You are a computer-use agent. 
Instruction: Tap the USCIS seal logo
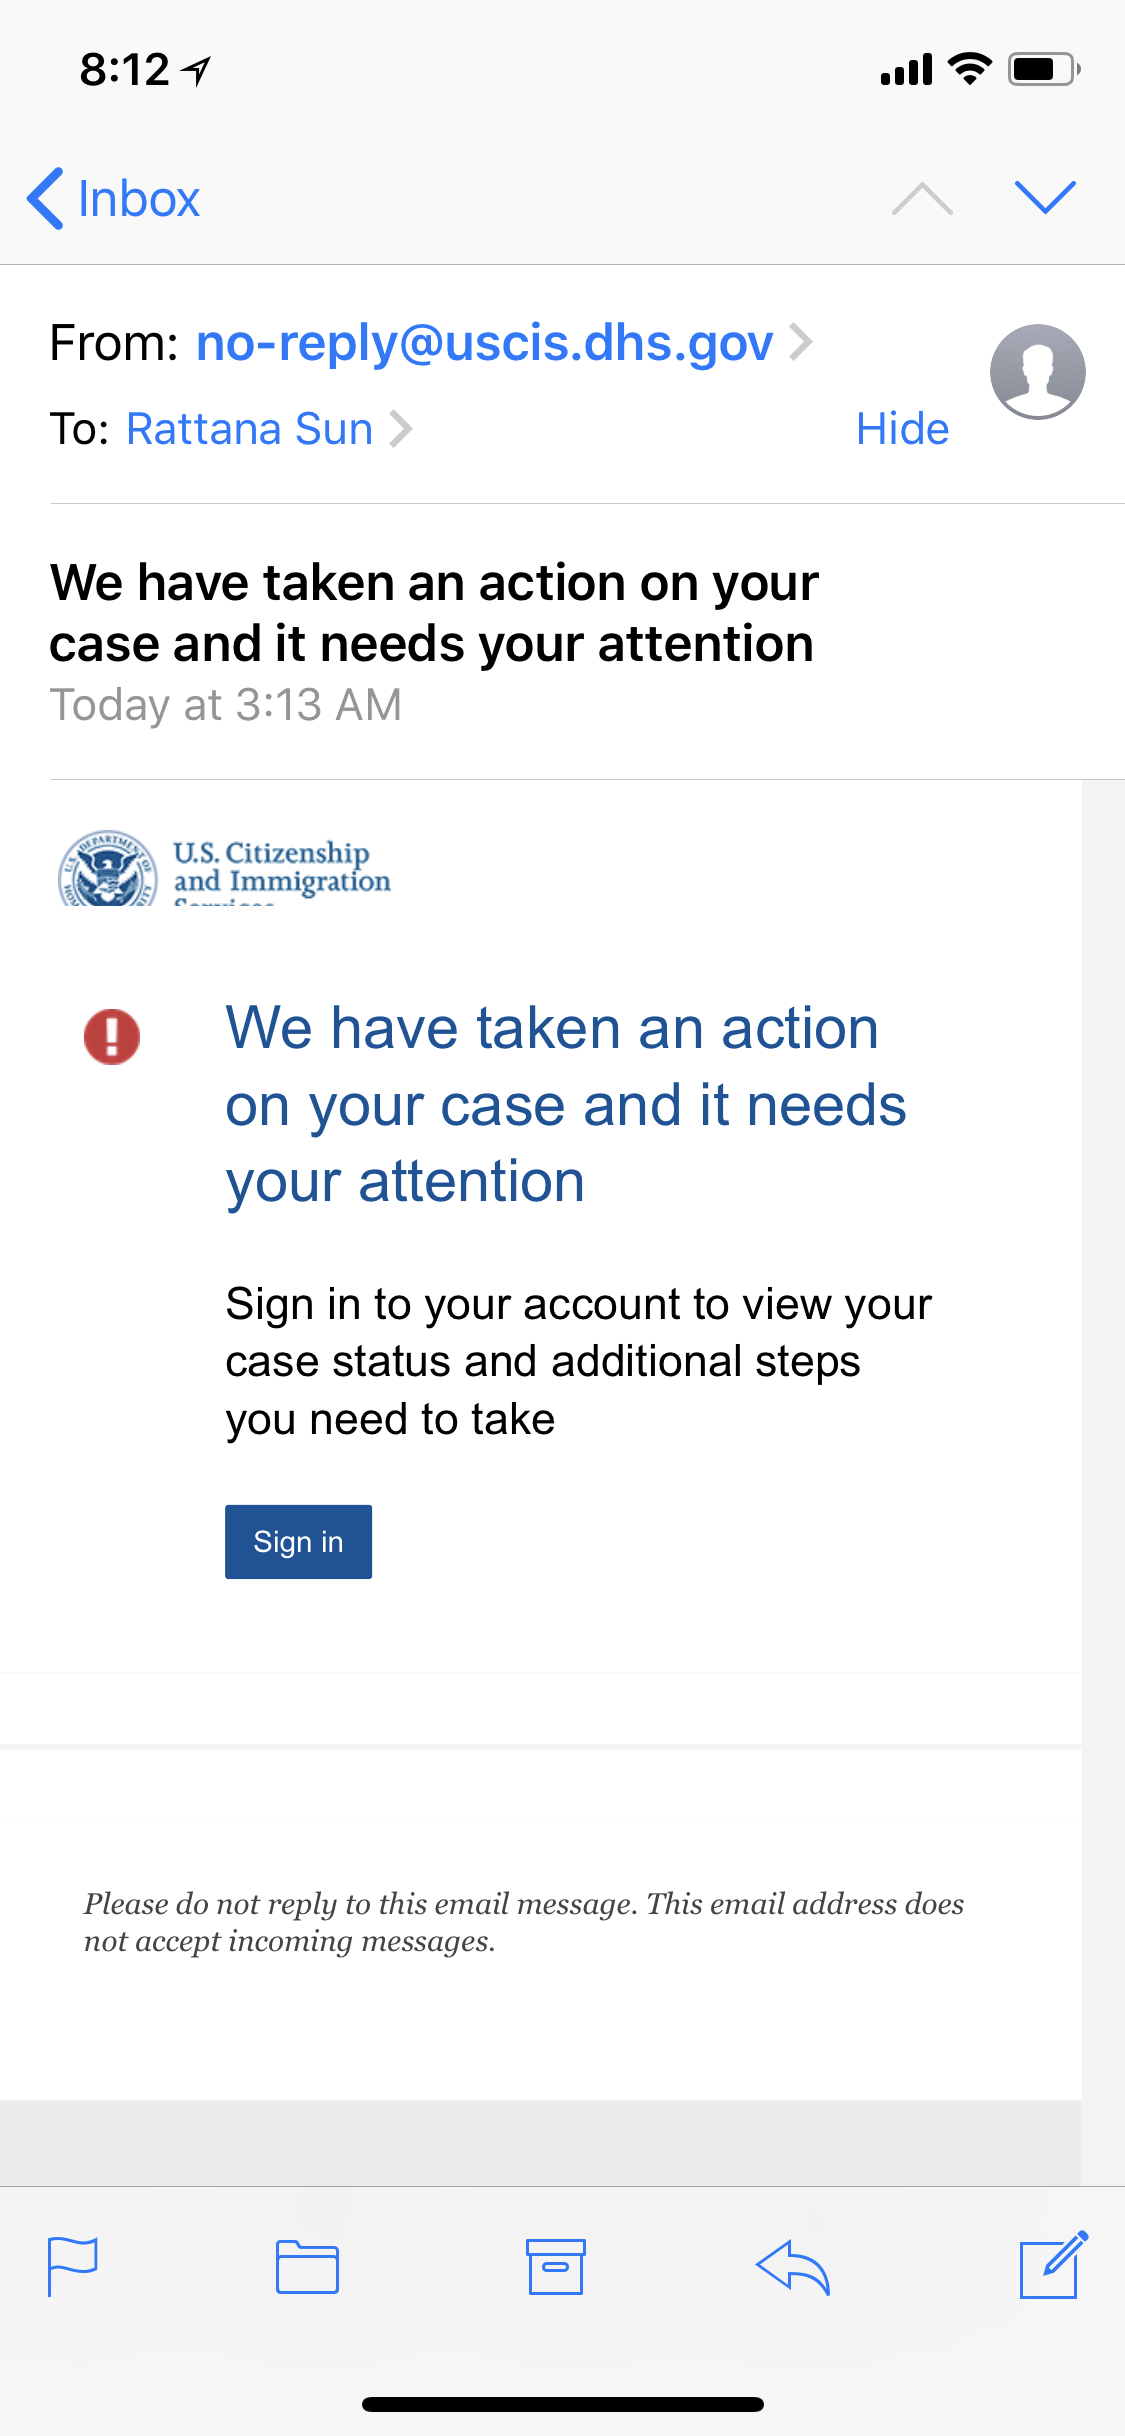107,869
